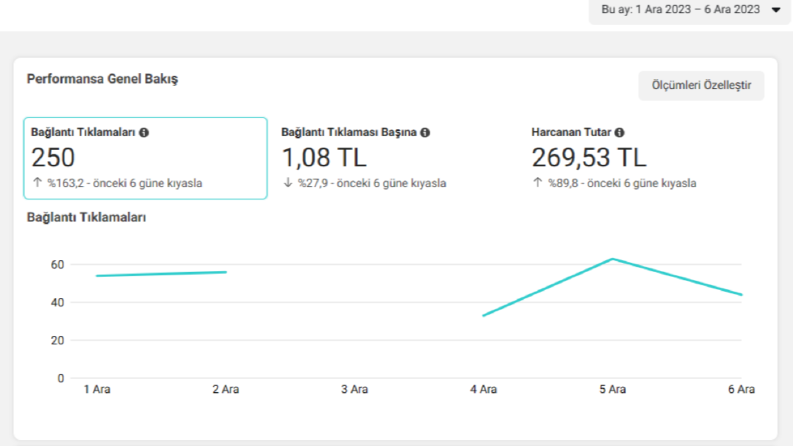Screen dimensions: 793x446
Task: Click down arrow beside %27,9 change
Action: [288, 183]
